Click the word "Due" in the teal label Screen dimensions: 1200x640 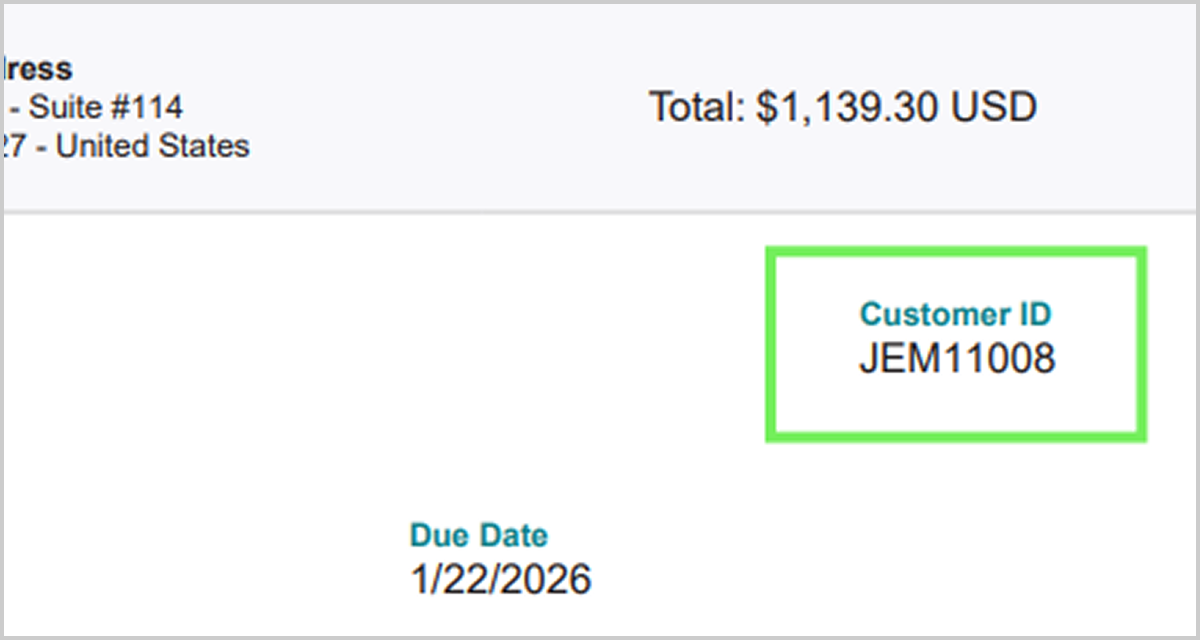tap(441, 535)
